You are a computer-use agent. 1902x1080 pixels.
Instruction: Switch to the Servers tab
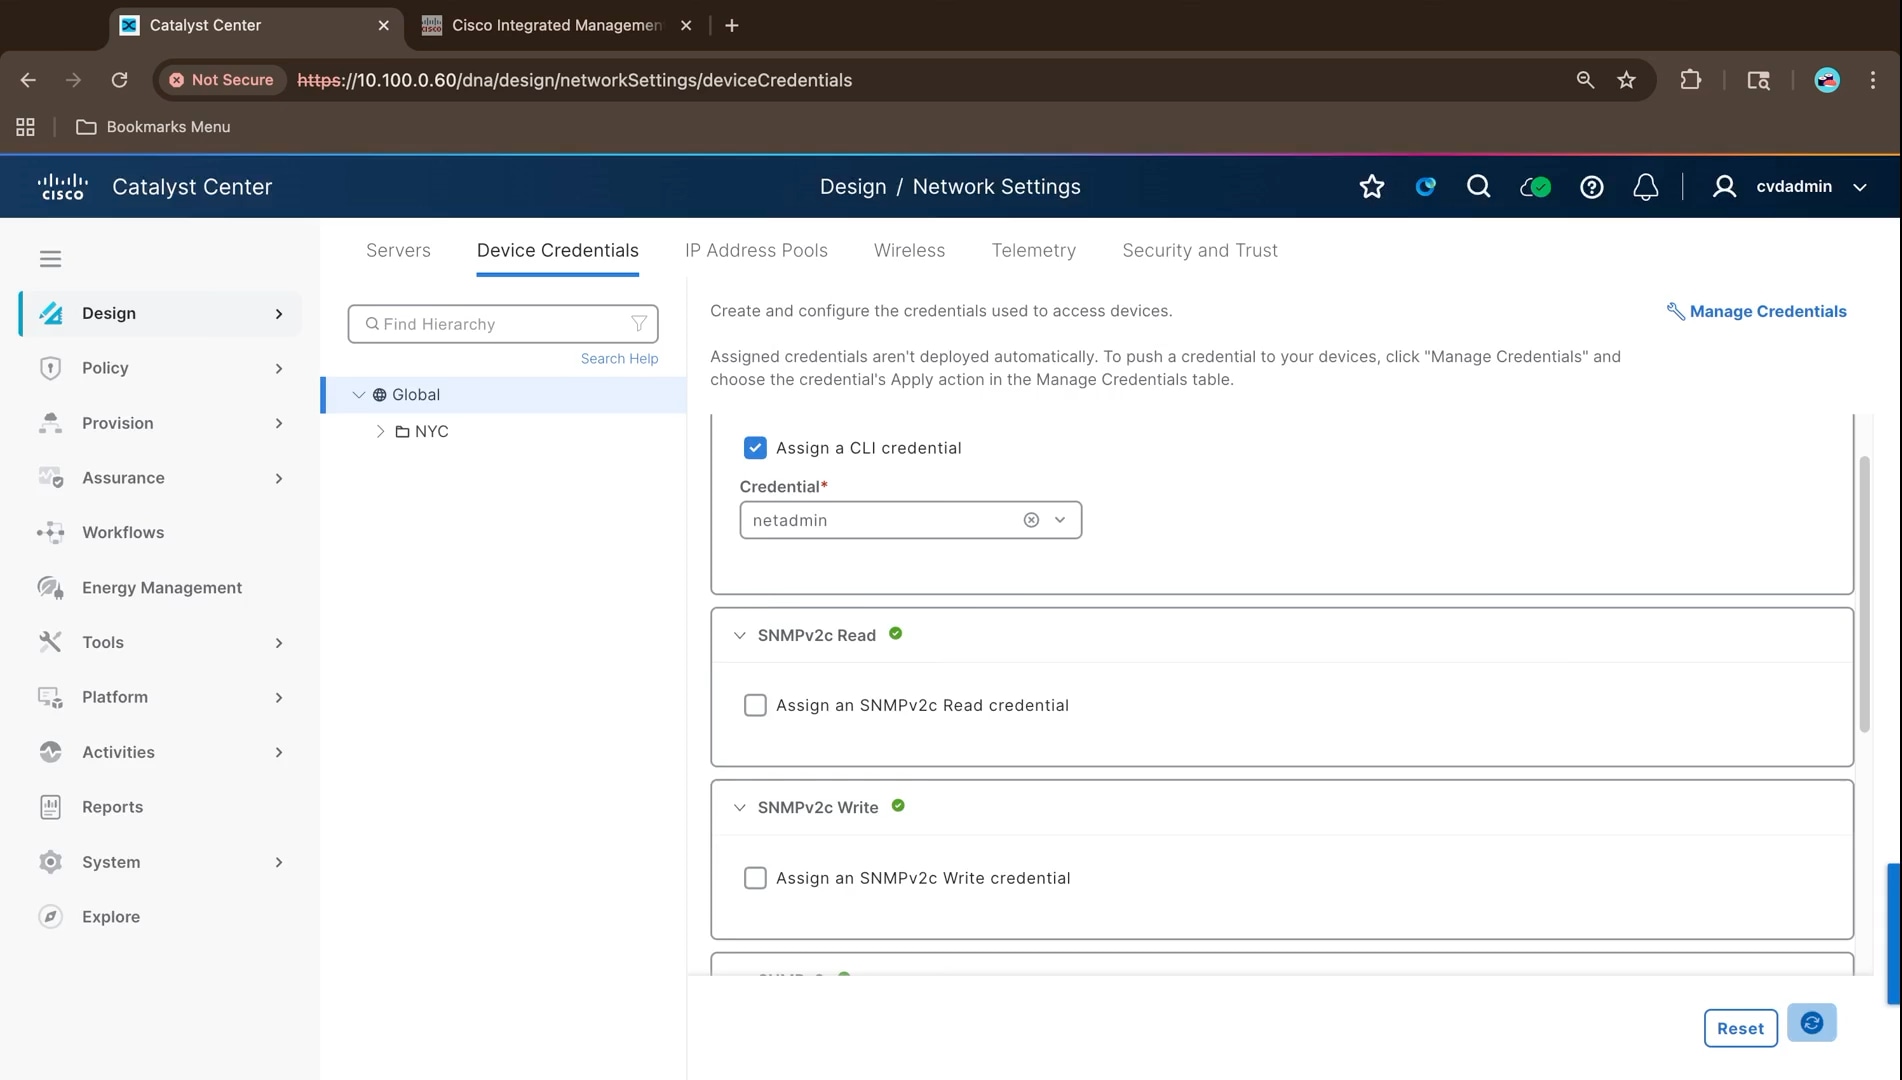coord(398,250)
